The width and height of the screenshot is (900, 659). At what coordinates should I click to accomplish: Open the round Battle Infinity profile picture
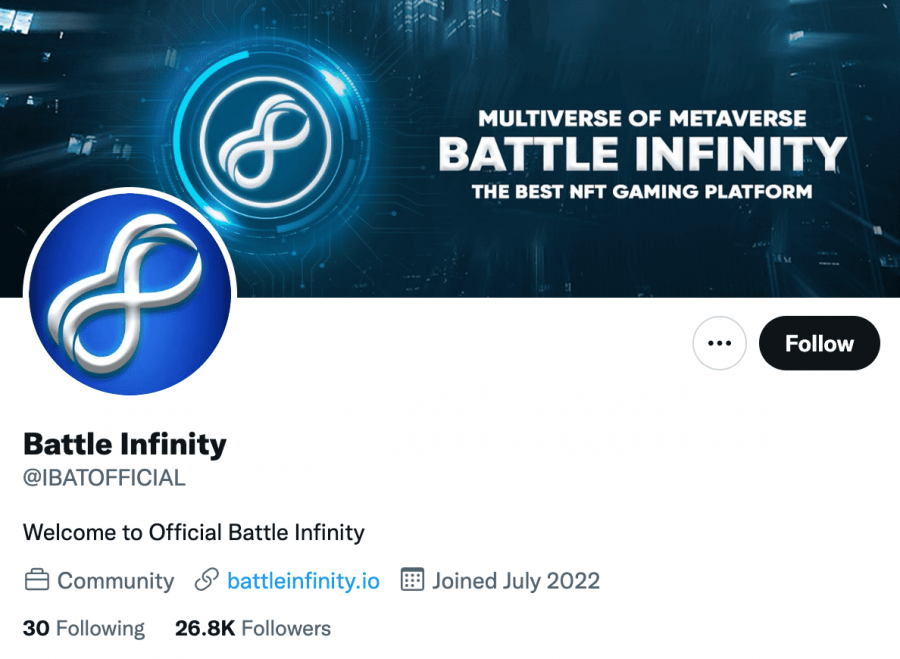[x=129, y=292]
